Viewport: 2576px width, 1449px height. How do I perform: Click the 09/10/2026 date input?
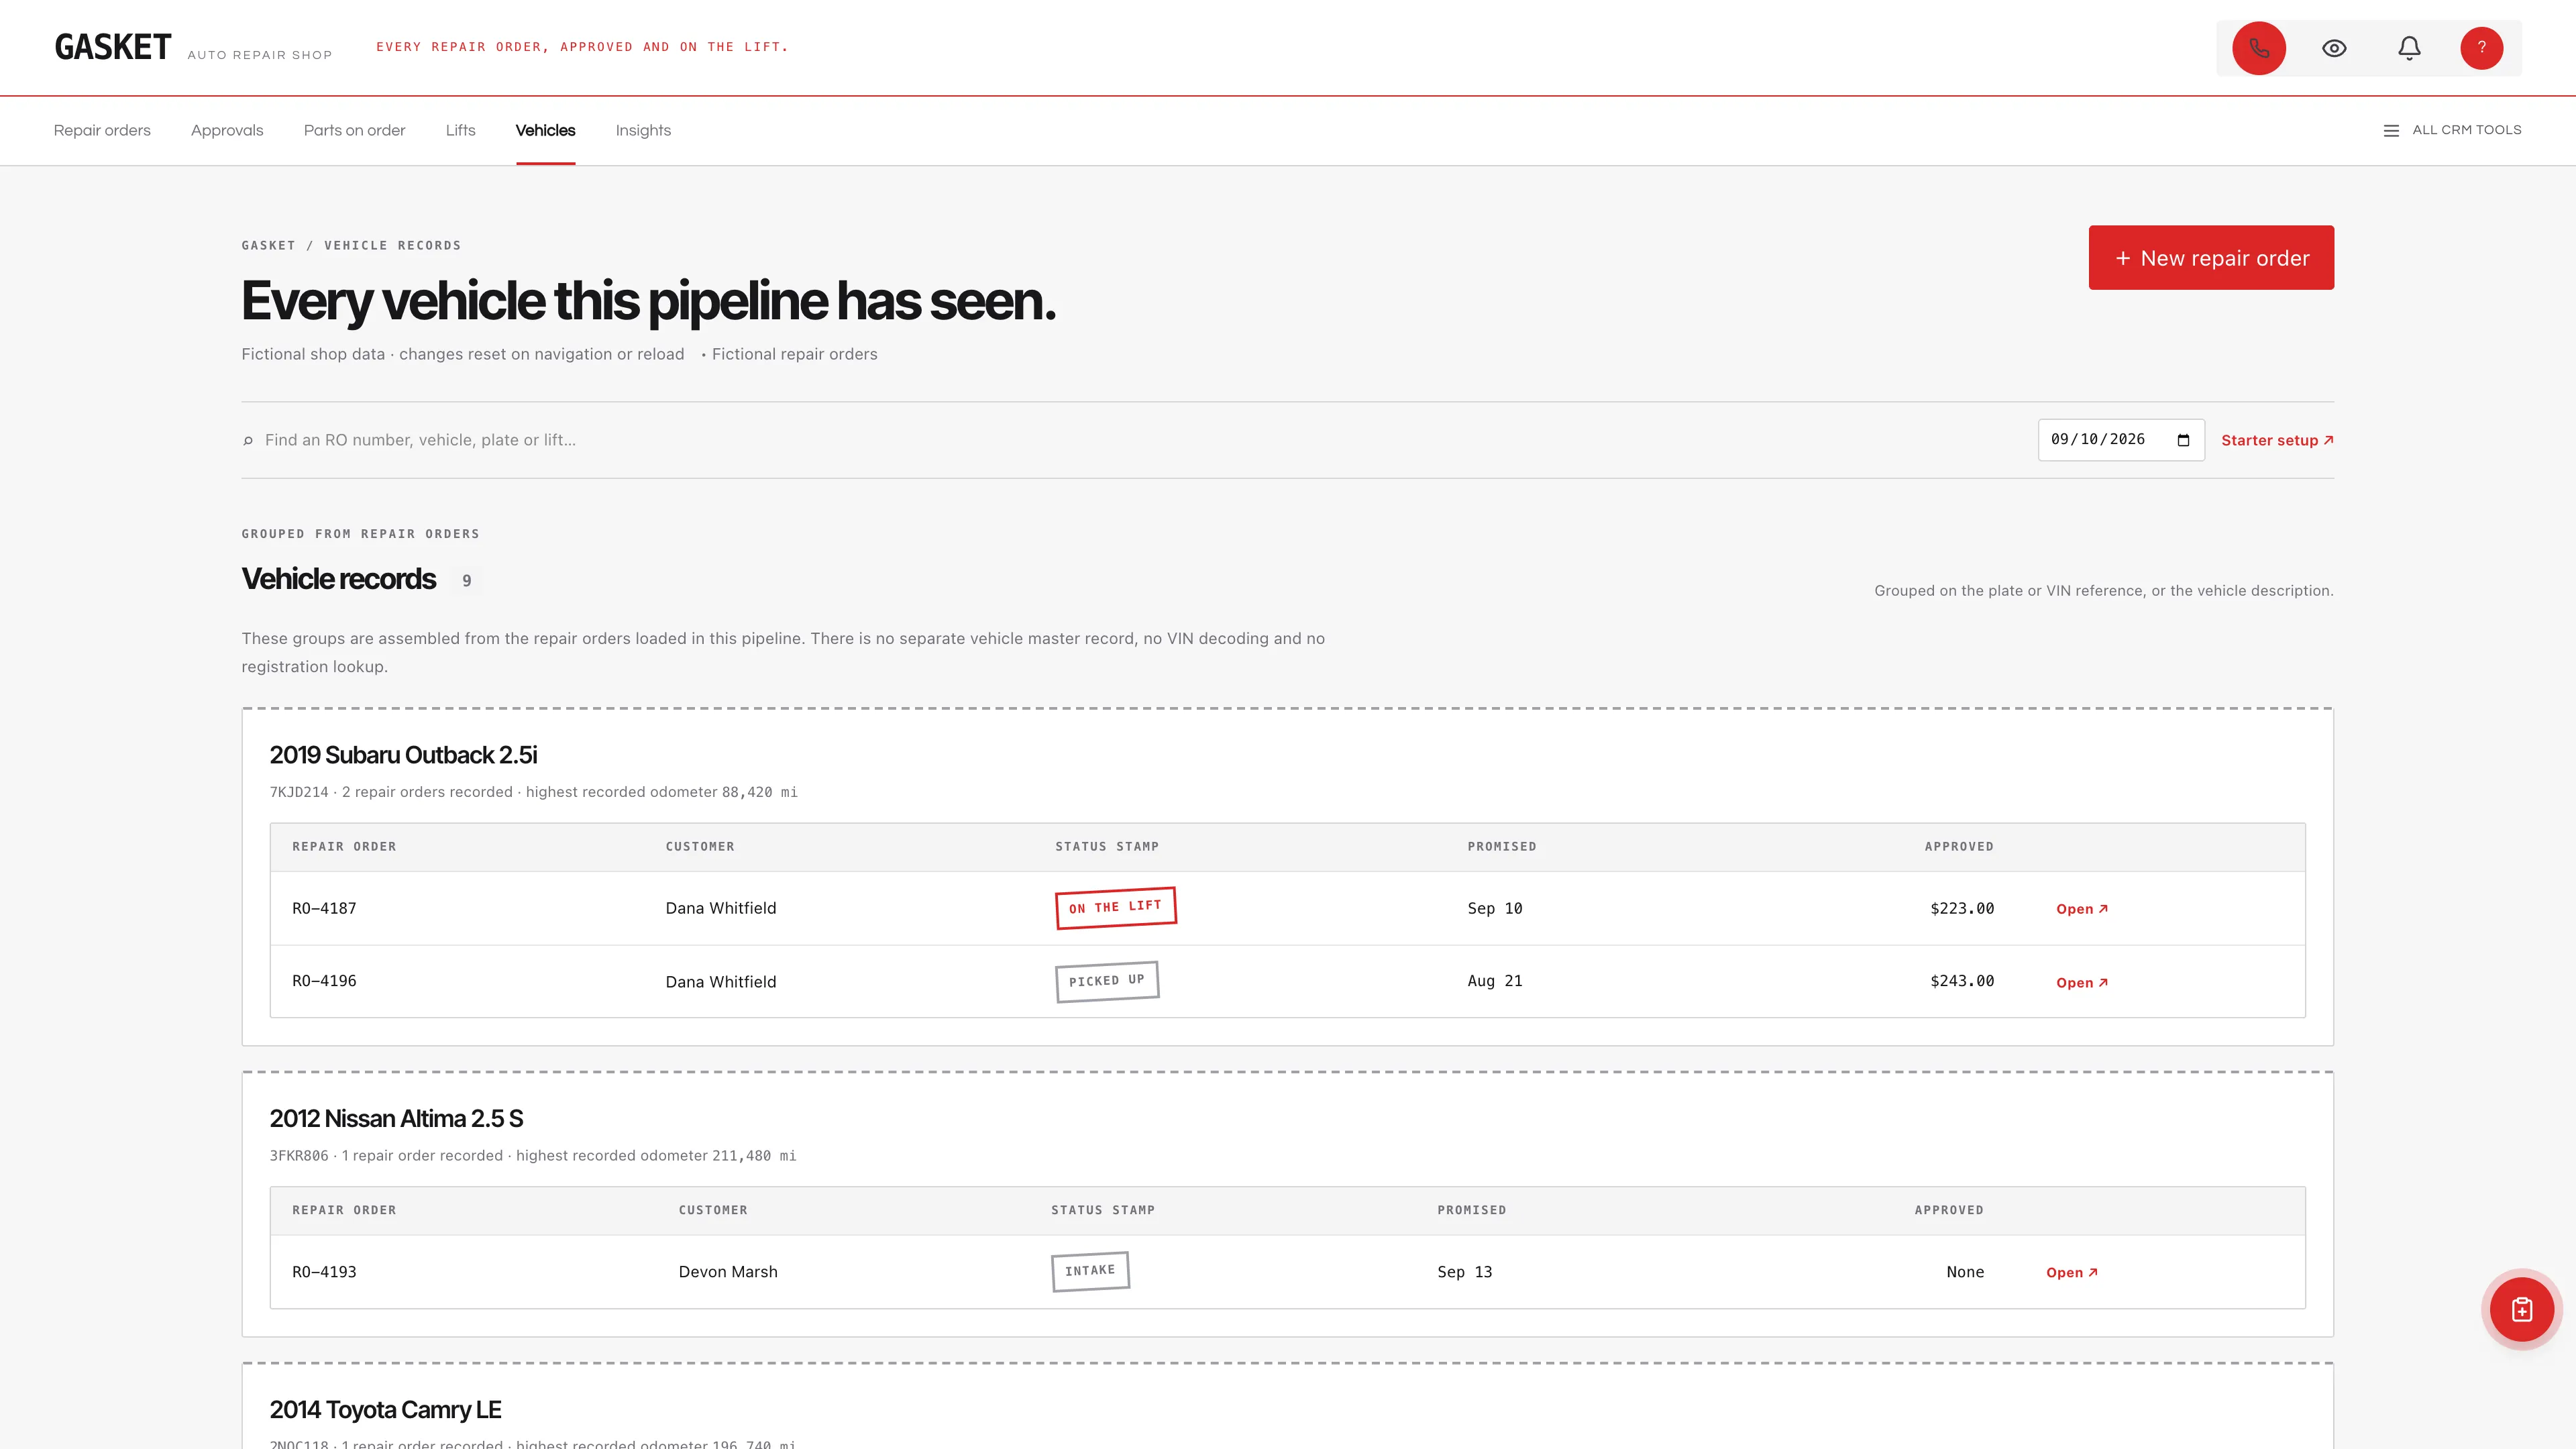click(2121, 440)
